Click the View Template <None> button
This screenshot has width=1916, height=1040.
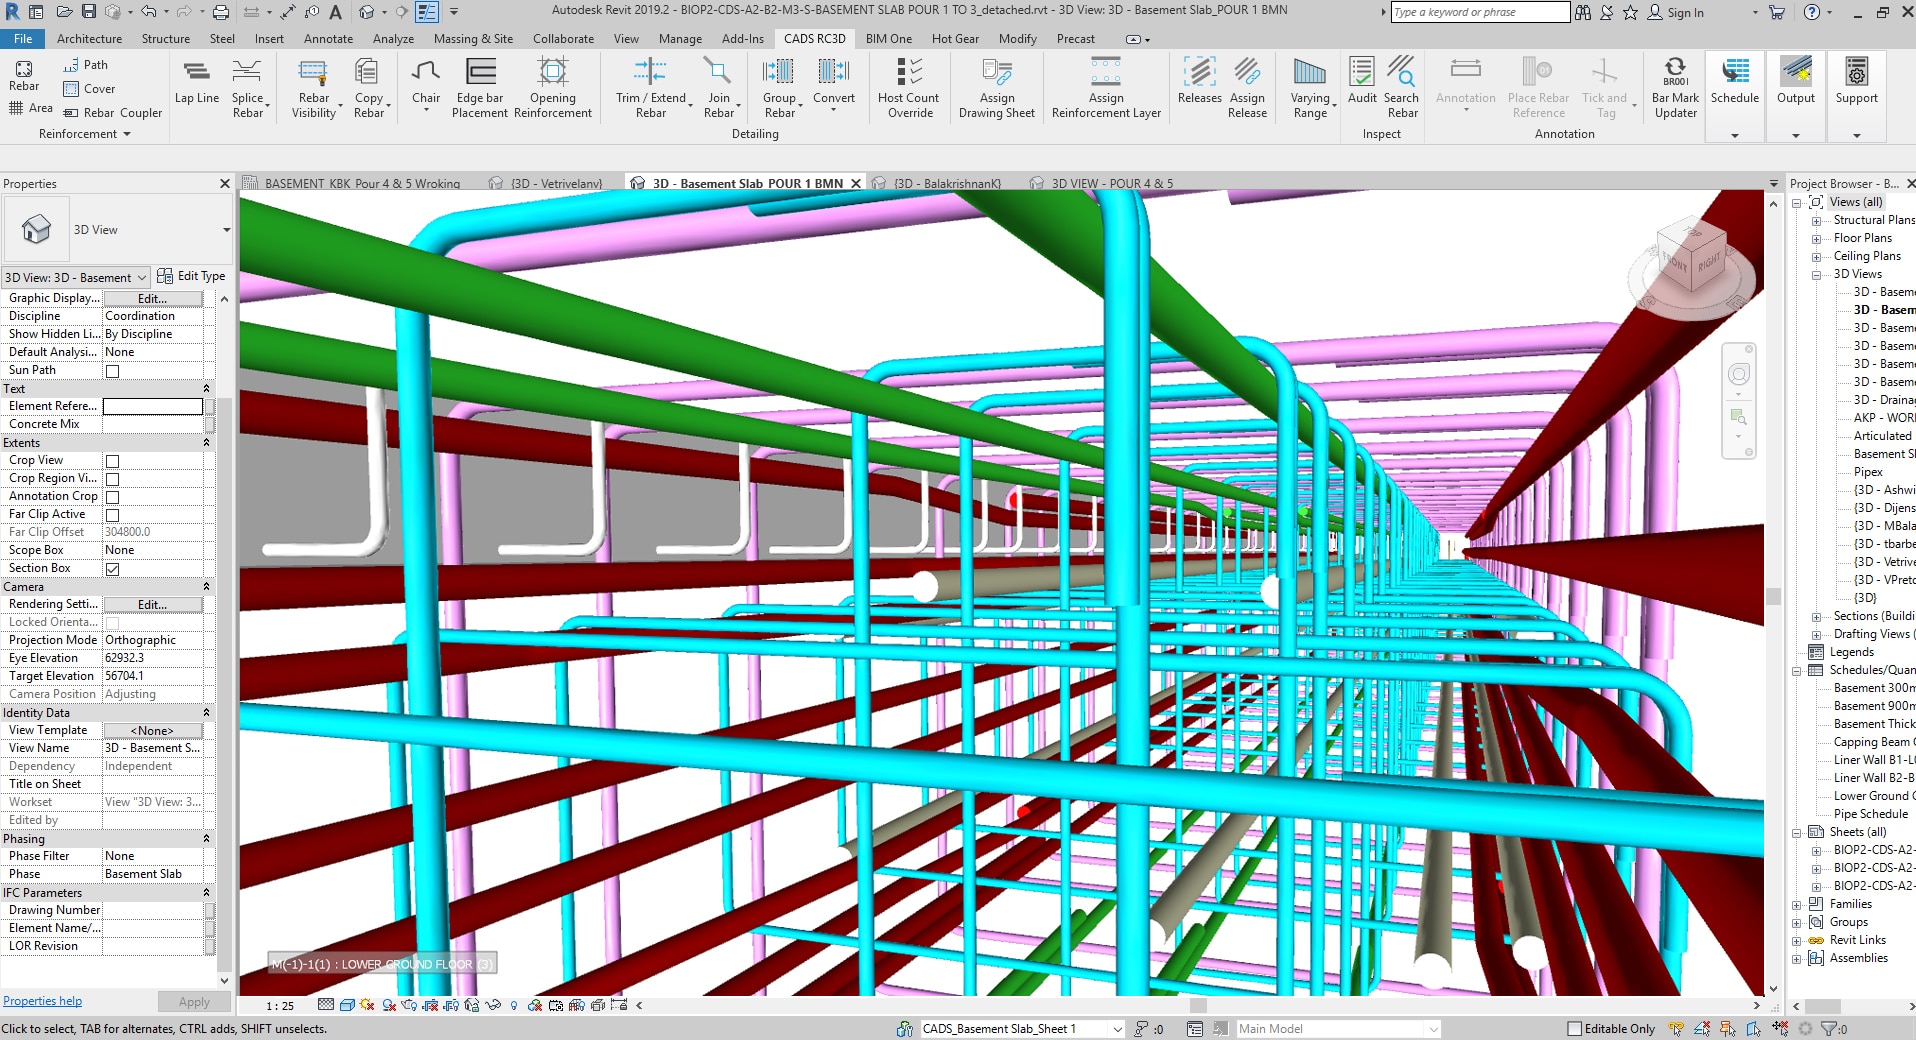153,731
